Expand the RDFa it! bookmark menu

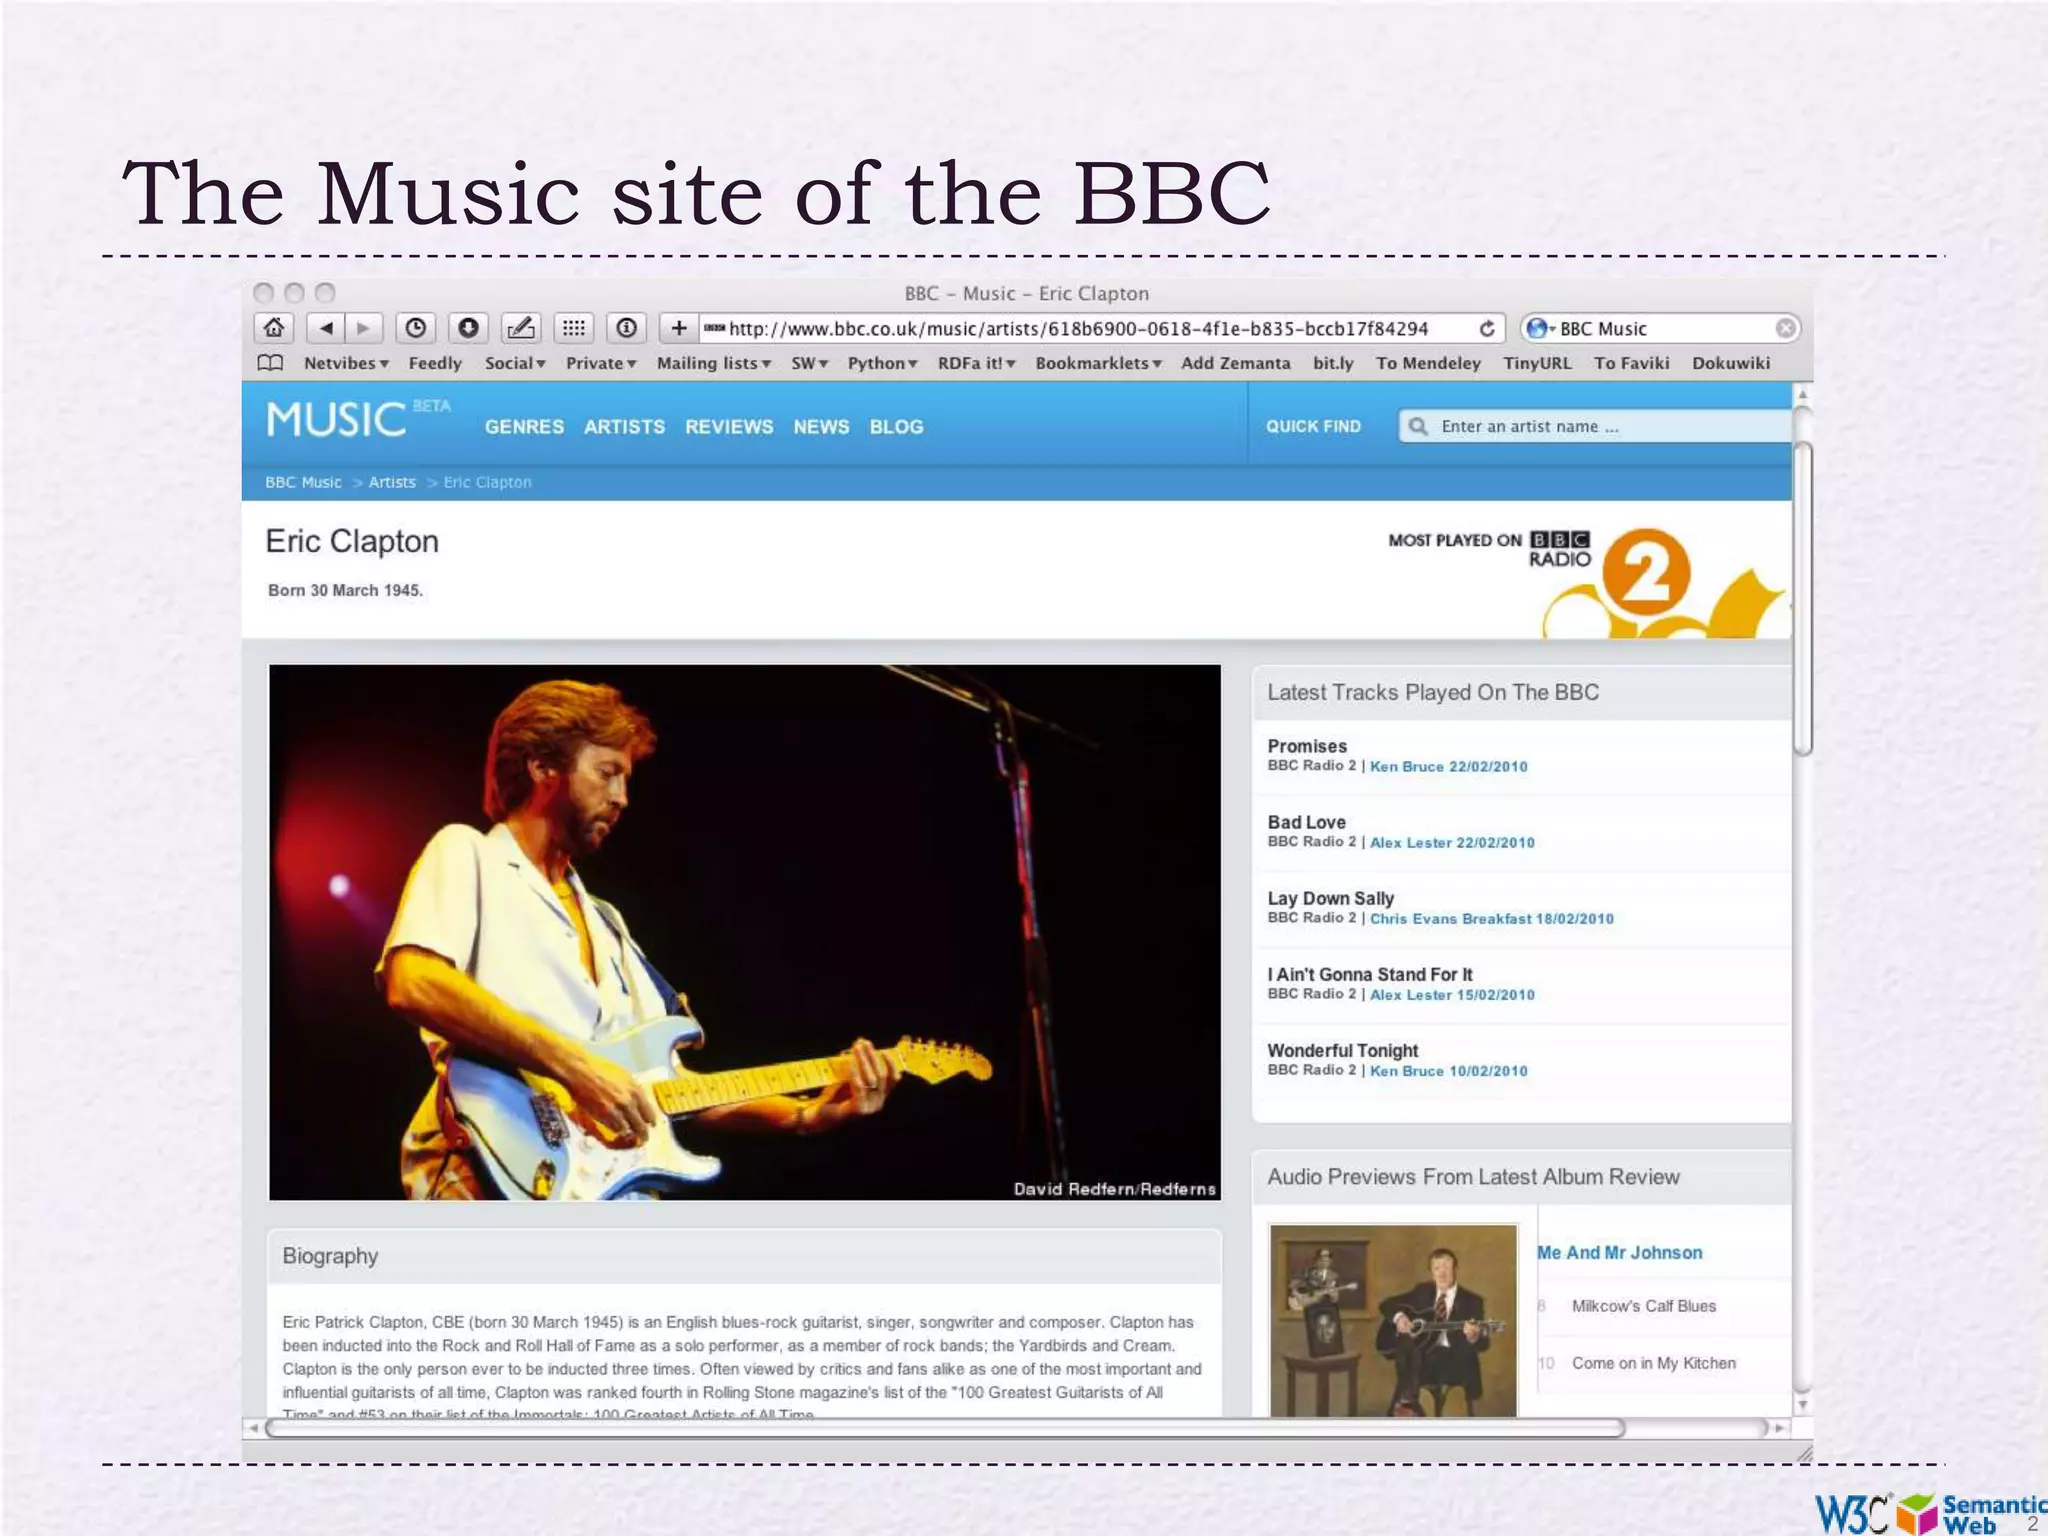976,363
